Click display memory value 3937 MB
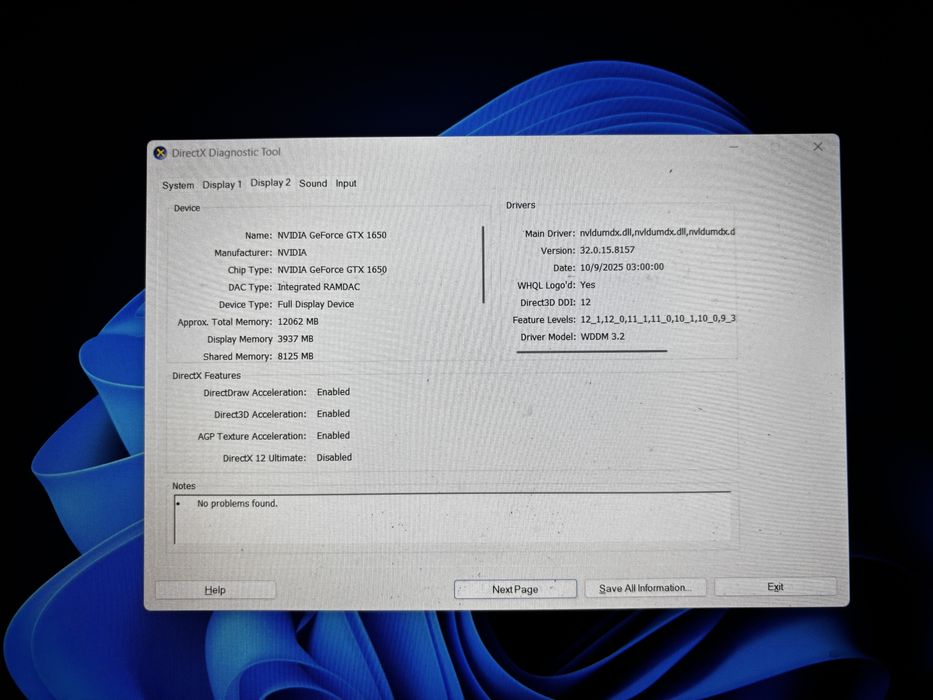Image resolution: width=933 pixels, height=700 pixels. click(x=295, y=339)
